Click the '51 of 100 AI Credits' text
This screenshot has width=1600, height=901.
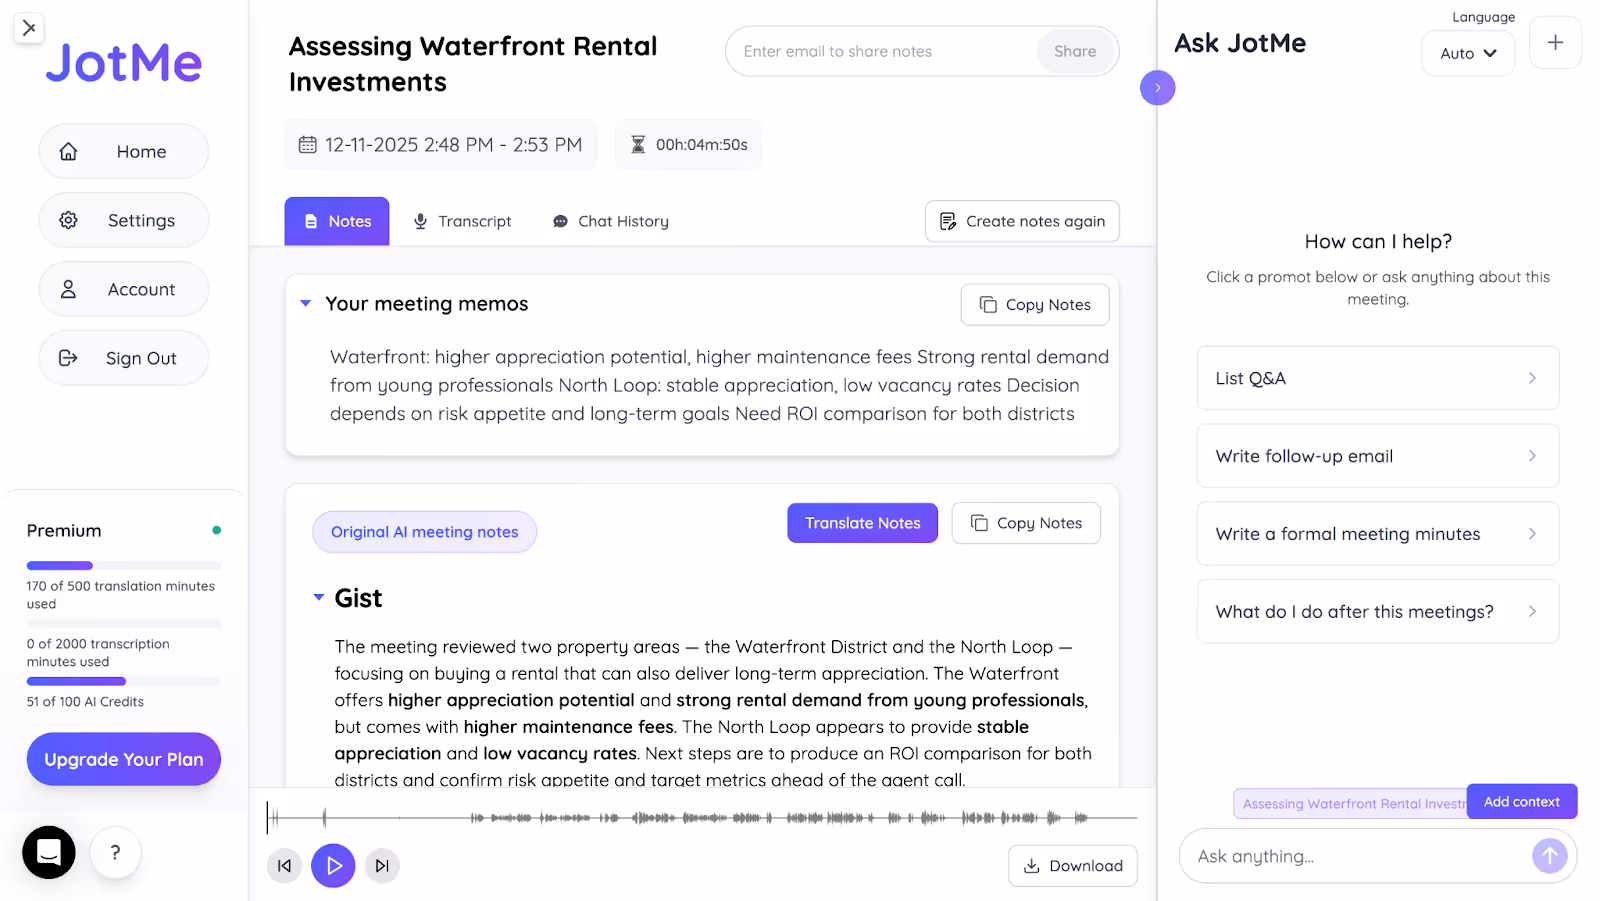pos(85,702)
